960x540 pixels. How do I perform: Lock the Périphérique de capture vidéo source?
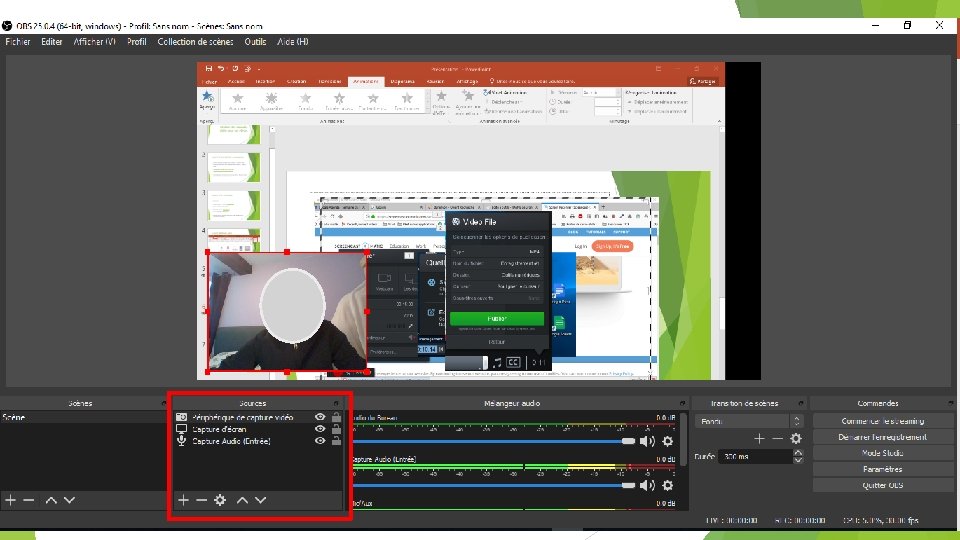coord(336,417)
